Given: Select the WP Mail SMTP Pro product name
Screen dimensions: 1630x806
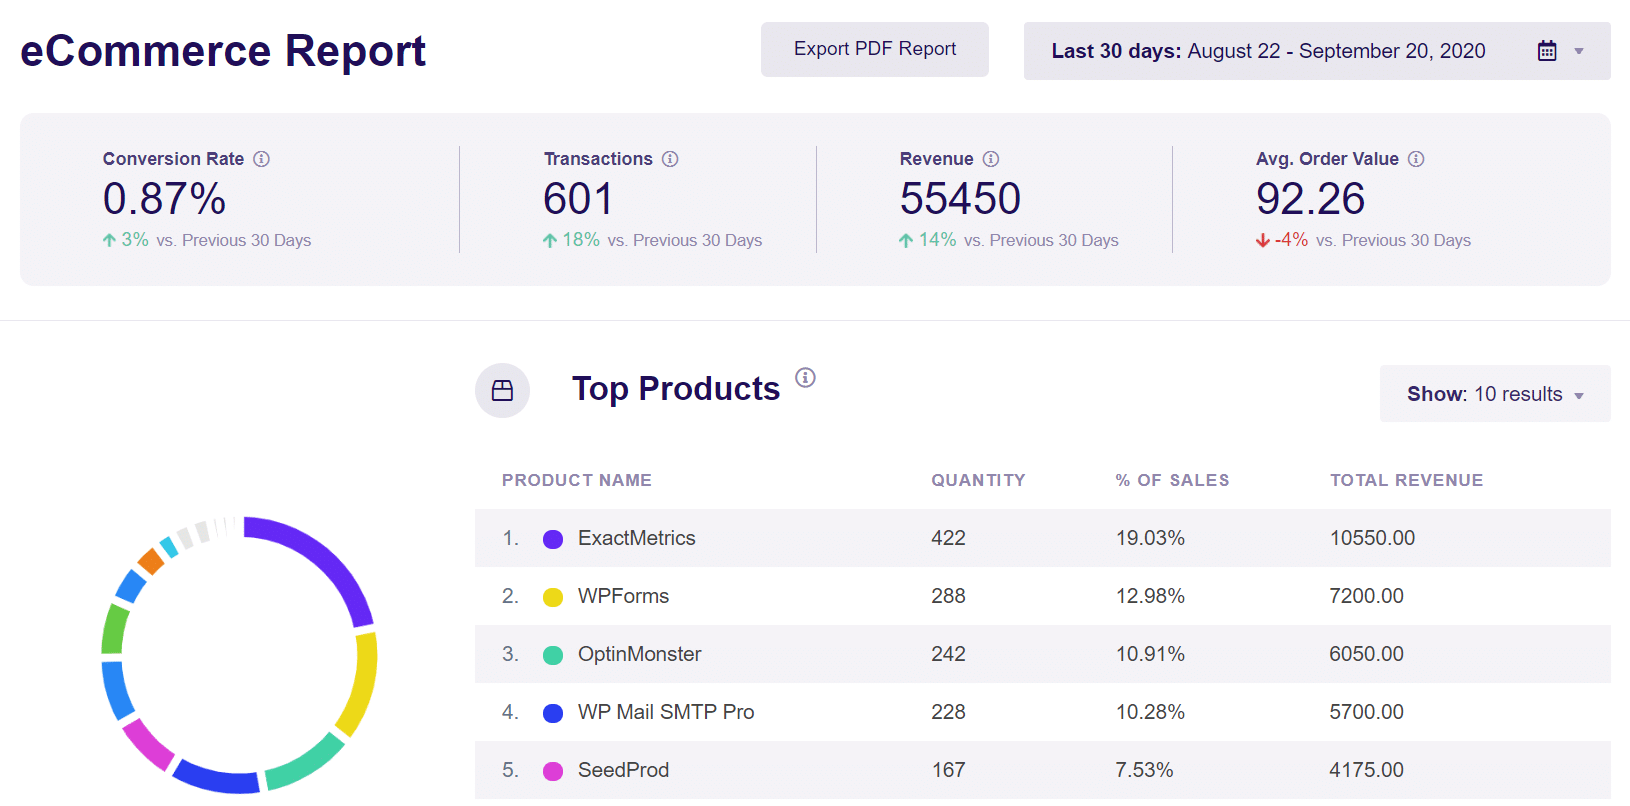Looking at the screenshot, I should pyautogui.click(x=666, y=712).
